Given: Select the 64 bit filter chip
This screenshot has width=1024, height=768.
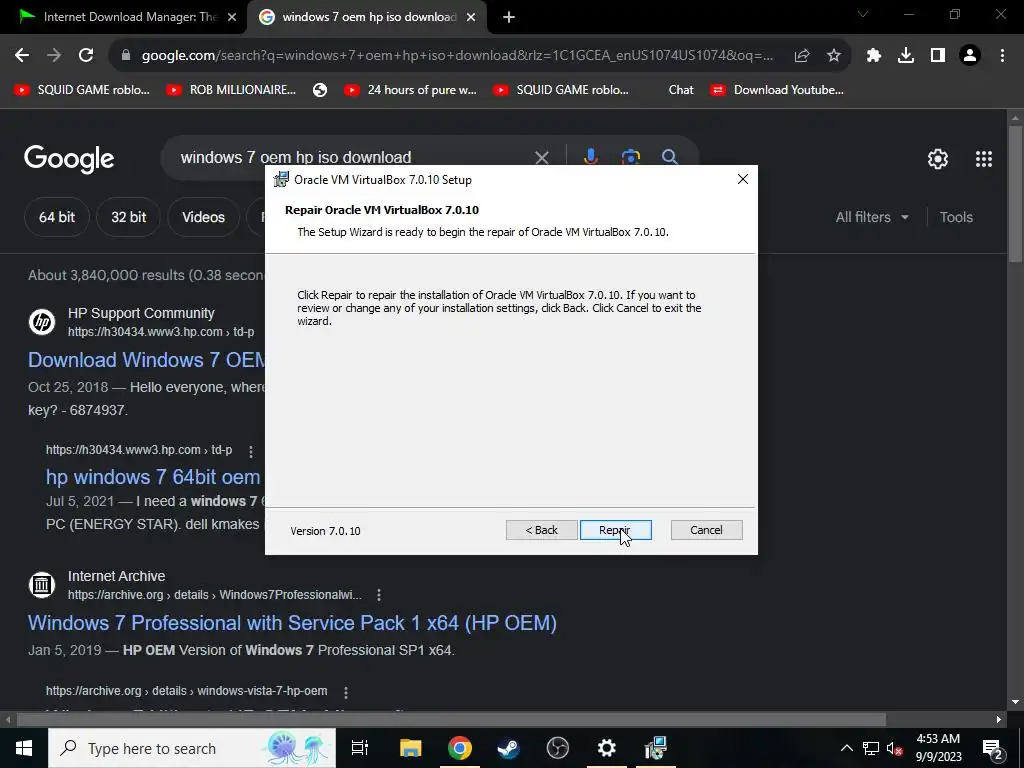Looking at the screenshot, I should click(57, 217).
